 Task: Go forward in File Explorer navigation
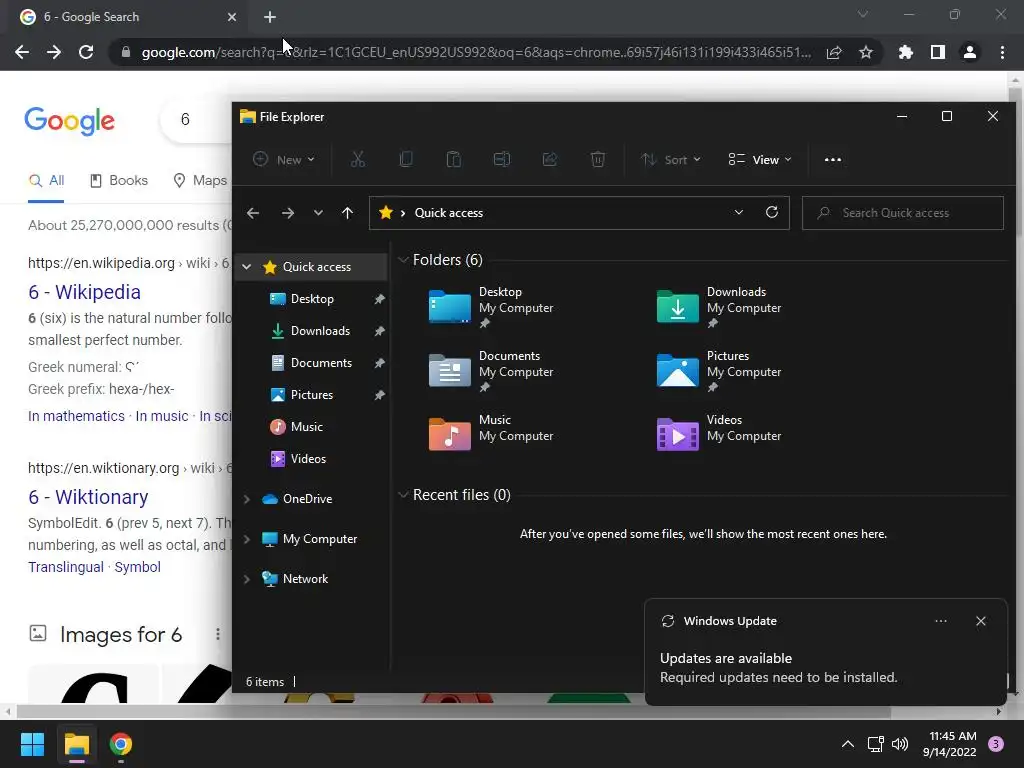click(x=287, y=213)
